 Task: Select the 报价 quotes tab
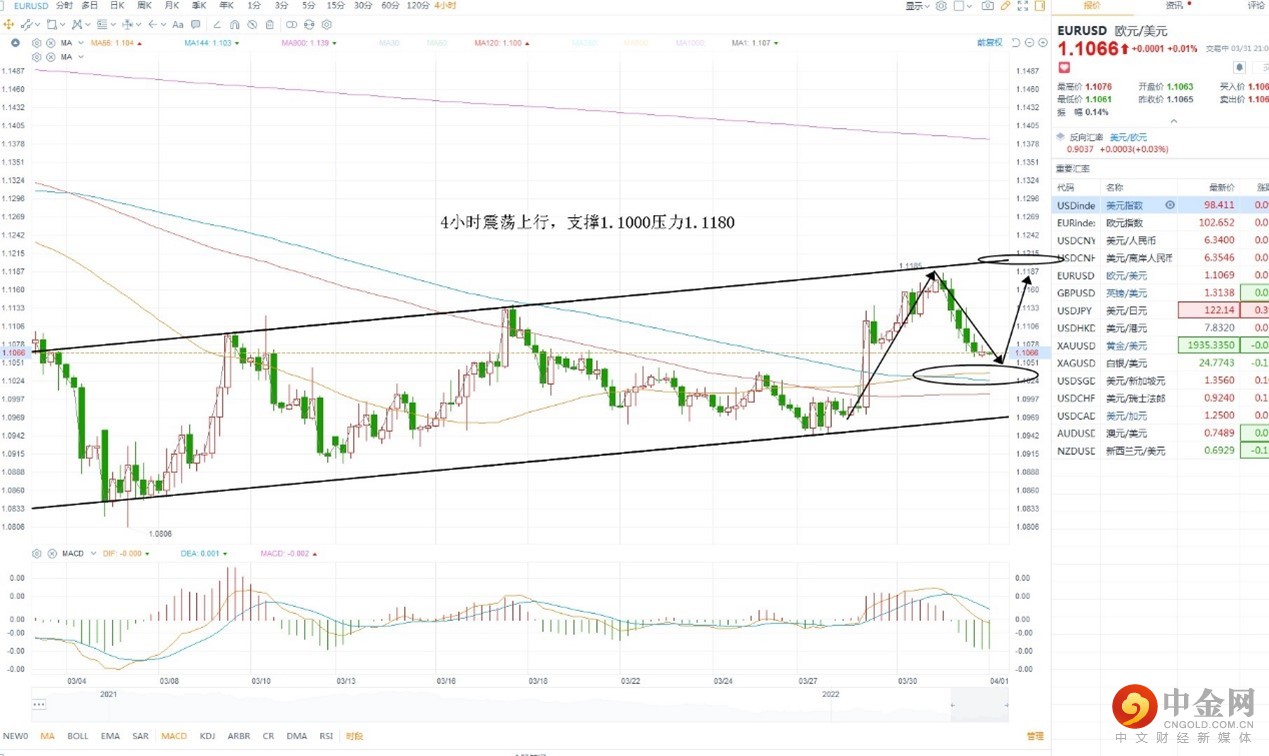1092,5
